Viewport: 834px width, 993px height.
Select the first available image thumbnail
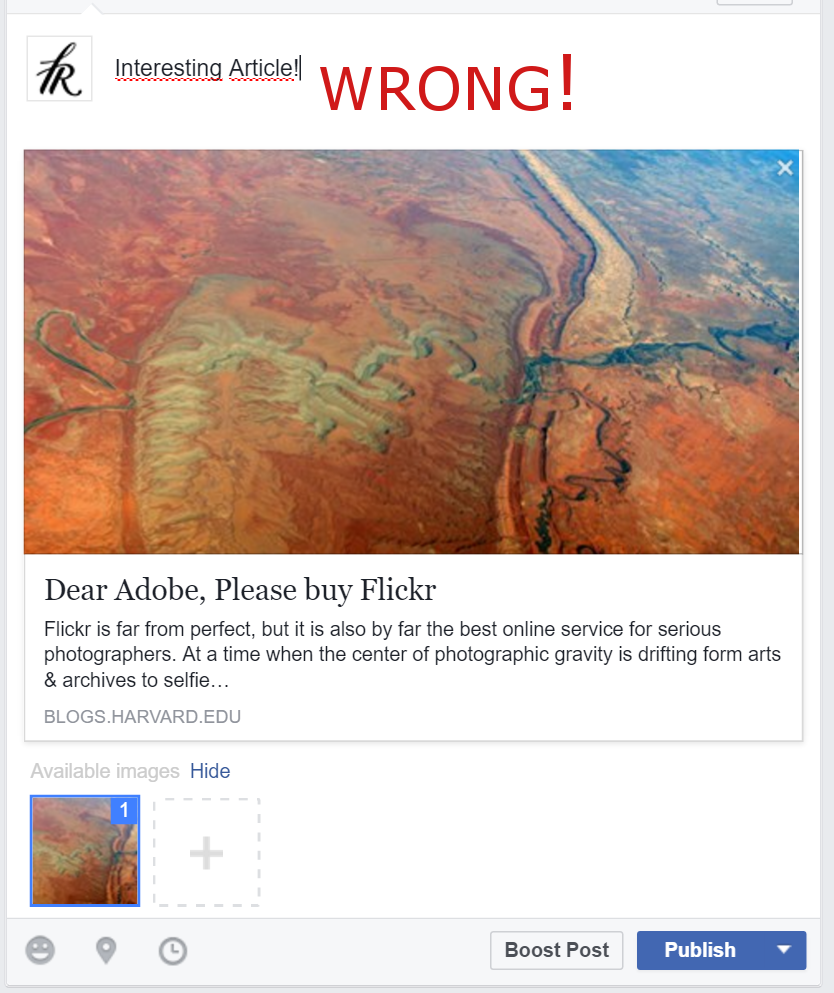(85, 851)
